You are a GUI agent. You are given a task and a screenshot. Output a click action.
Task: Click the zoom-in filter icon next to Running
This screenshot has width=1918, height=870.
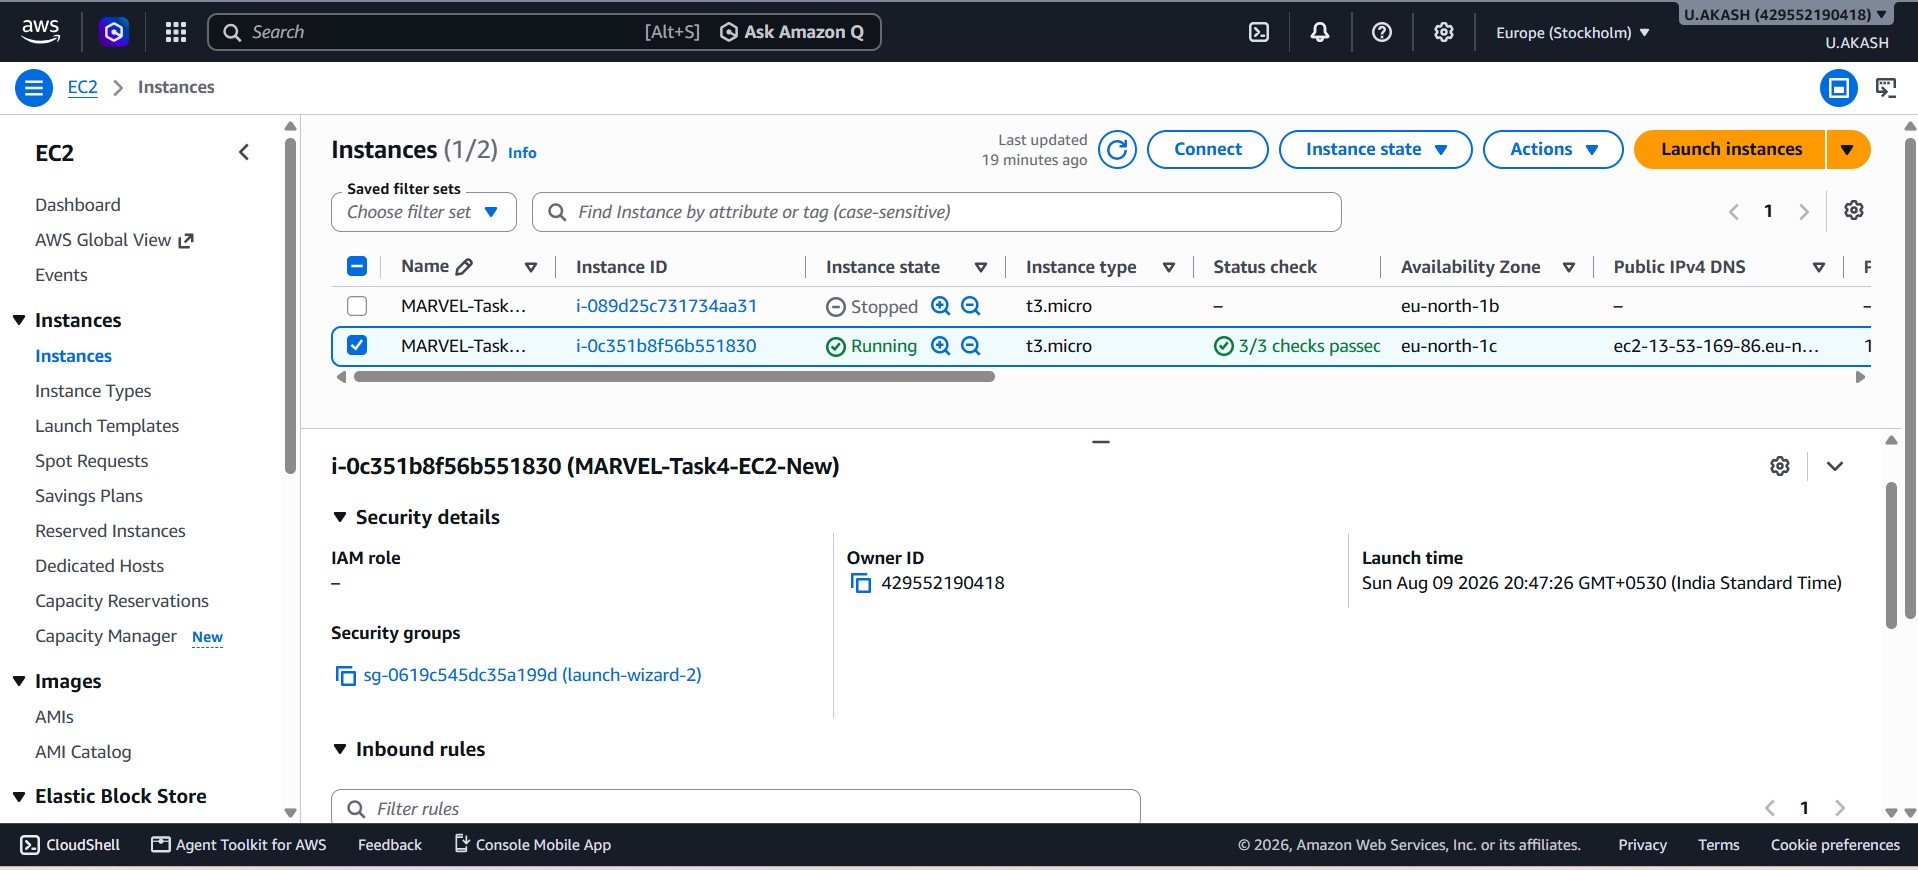tap(940, 346)
